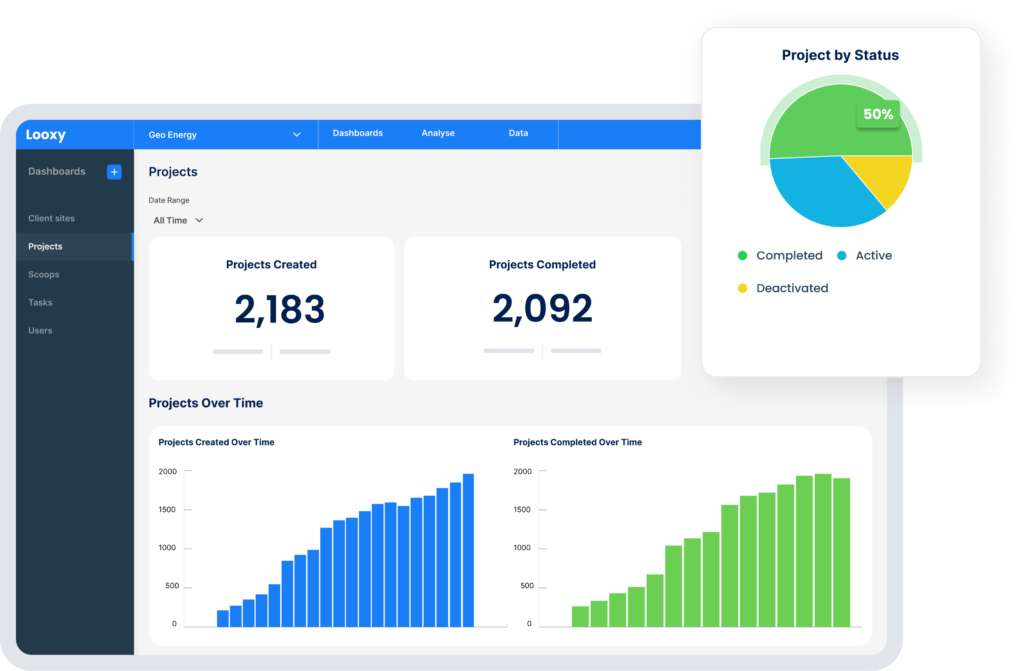The width and height of the screenshot is (1024, 671).
Task: Click the progress bar under Projects Created
Action: (237, 351)
